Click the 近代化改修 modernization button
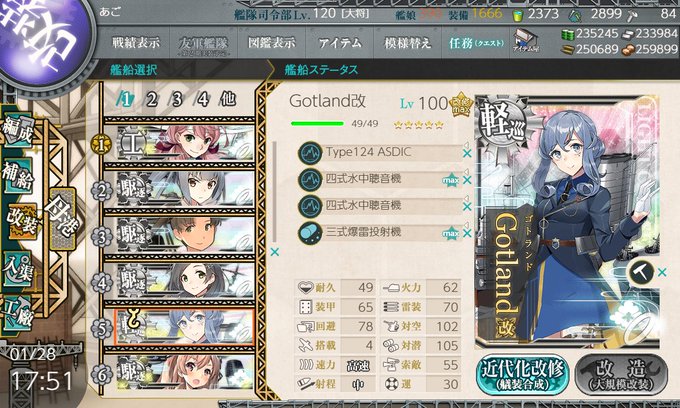The width and height of the screenshot is (680, 408). tap(523, 375)
